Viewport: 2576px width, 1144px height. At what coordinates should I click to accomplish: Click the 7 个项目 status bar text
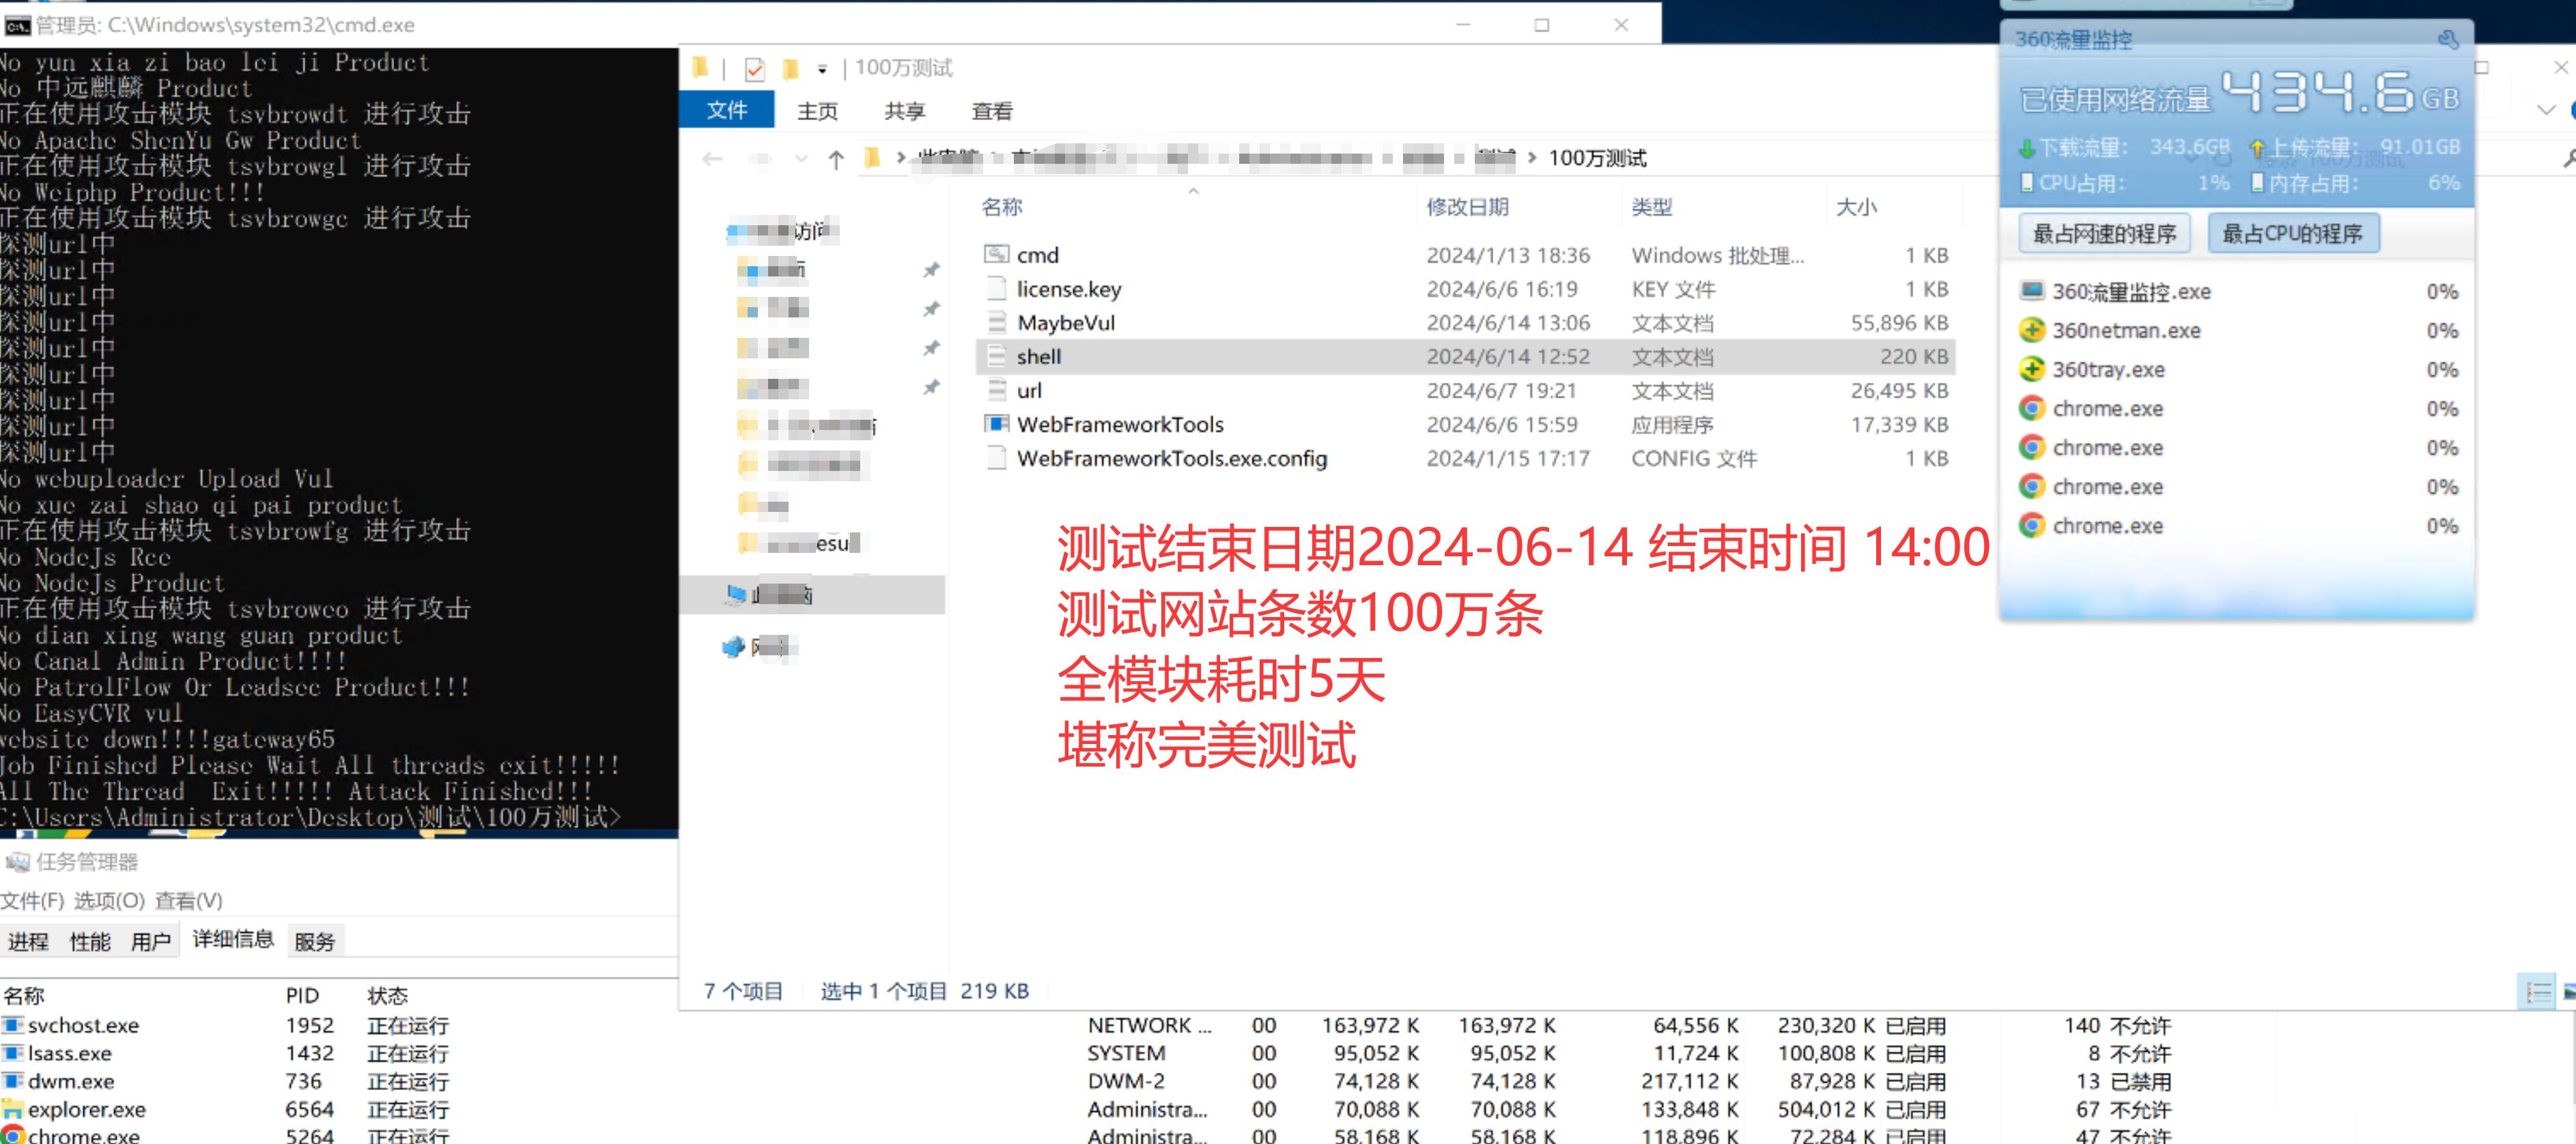743,991
